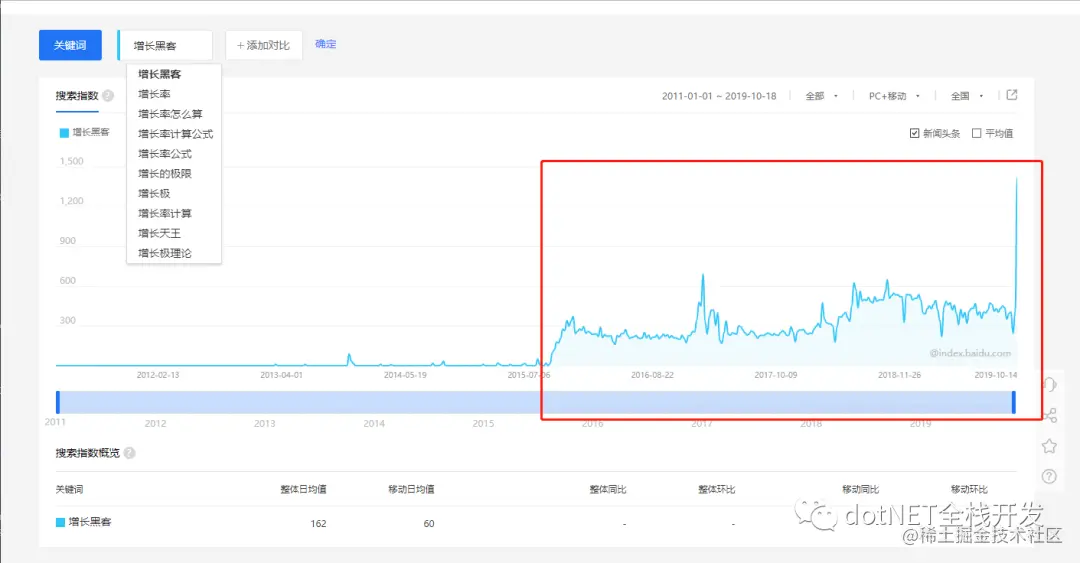Click value 162 in overview table

tap(318, 524)
